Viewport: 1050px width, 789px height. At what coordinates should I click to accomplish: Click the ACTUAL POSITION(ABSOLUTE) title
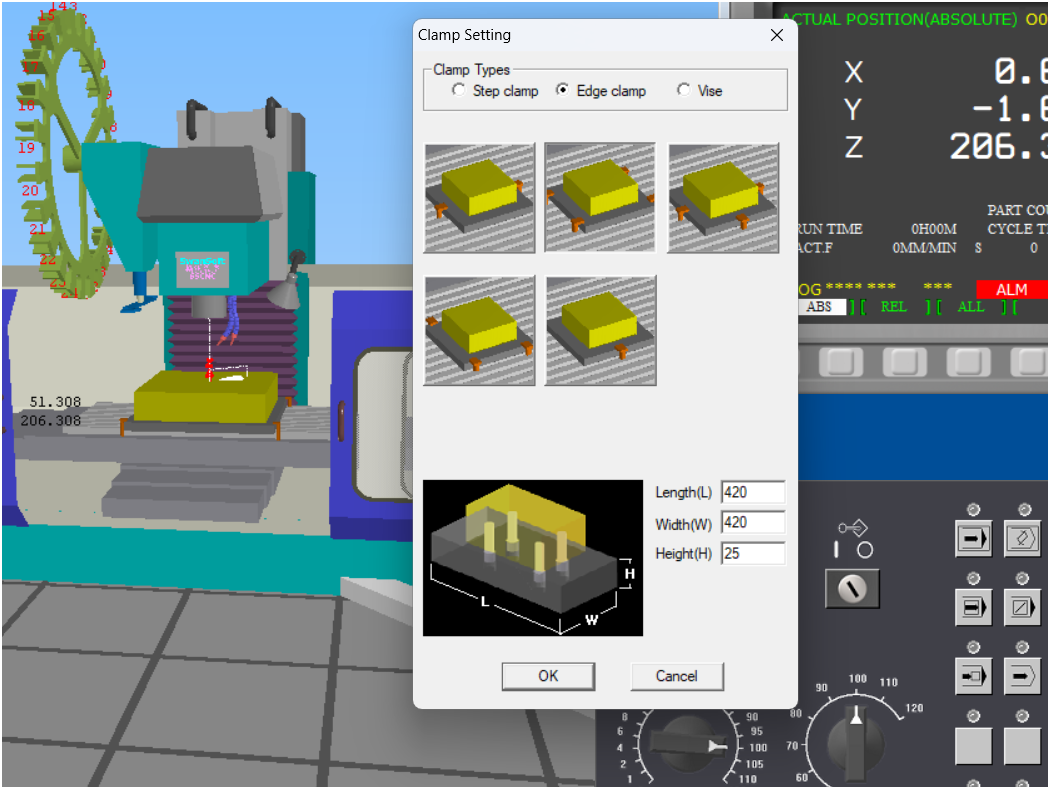pos(899,19)
